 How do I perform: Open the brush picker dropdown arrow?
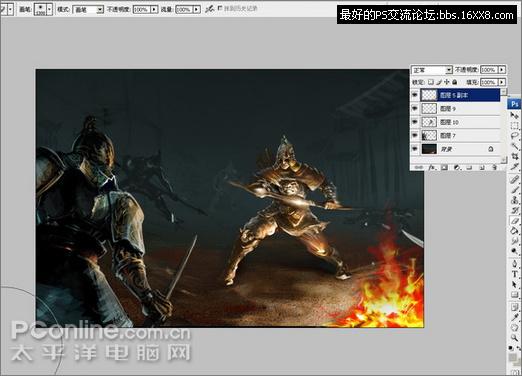[x=50, y=9]
